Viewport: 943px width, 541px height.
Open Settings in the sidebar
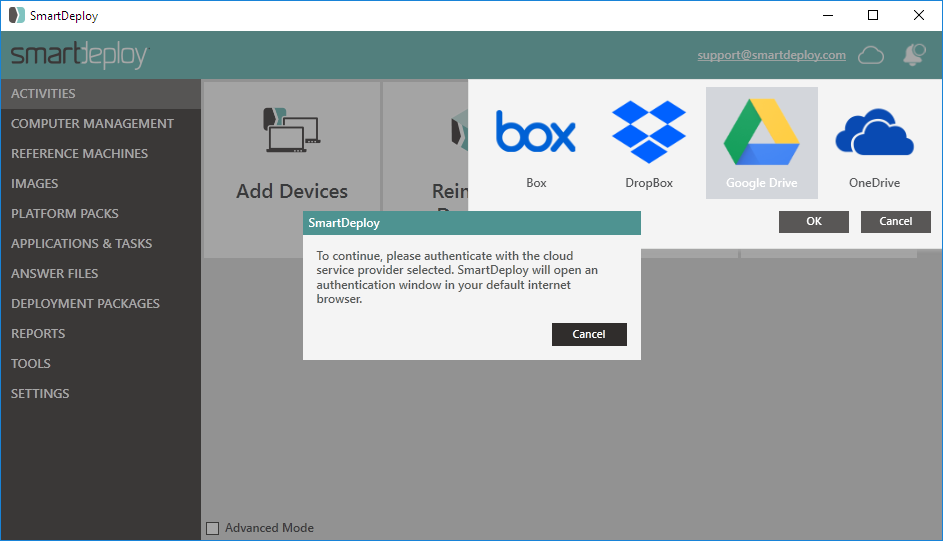(x=100, y=394)
